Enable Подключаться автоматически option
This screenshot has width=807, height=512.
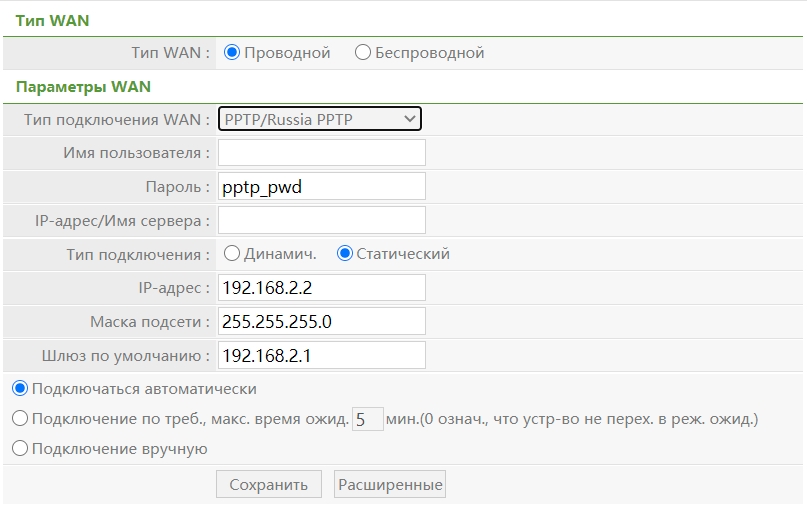click(x=20, y=388)
